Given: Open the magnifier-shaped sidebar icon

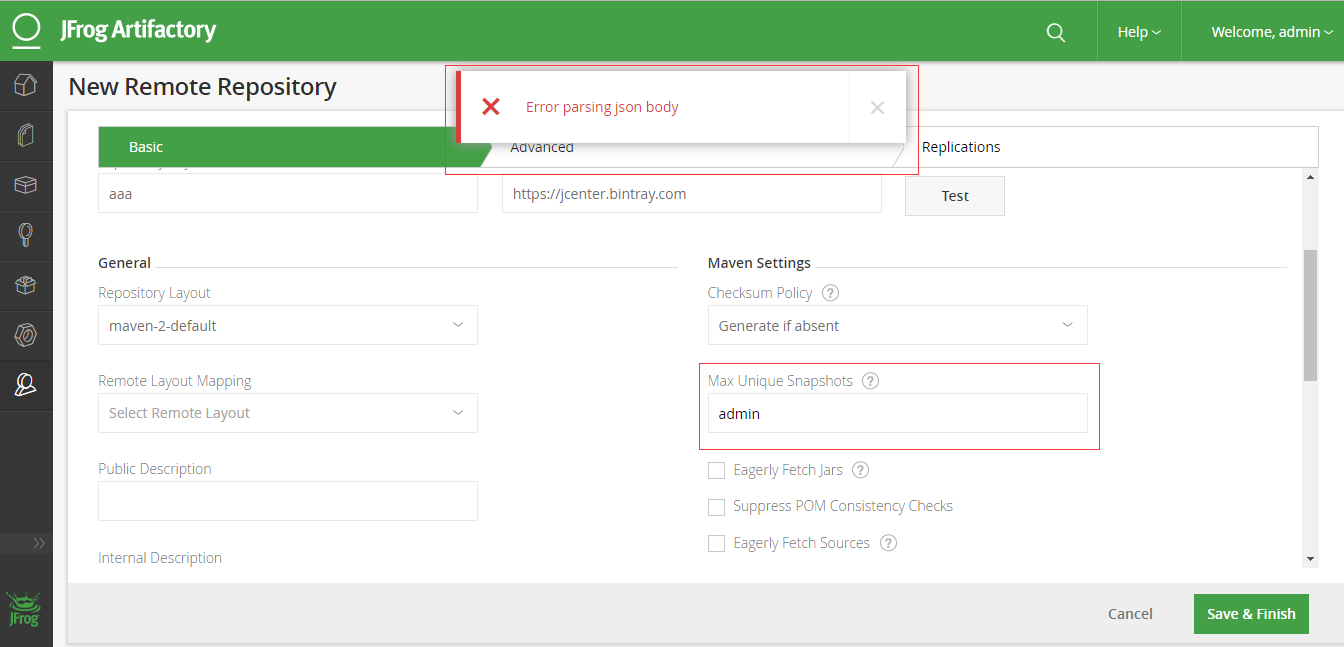Looking at the screenshot, I should pyautogui.click(x=26, y=235).
